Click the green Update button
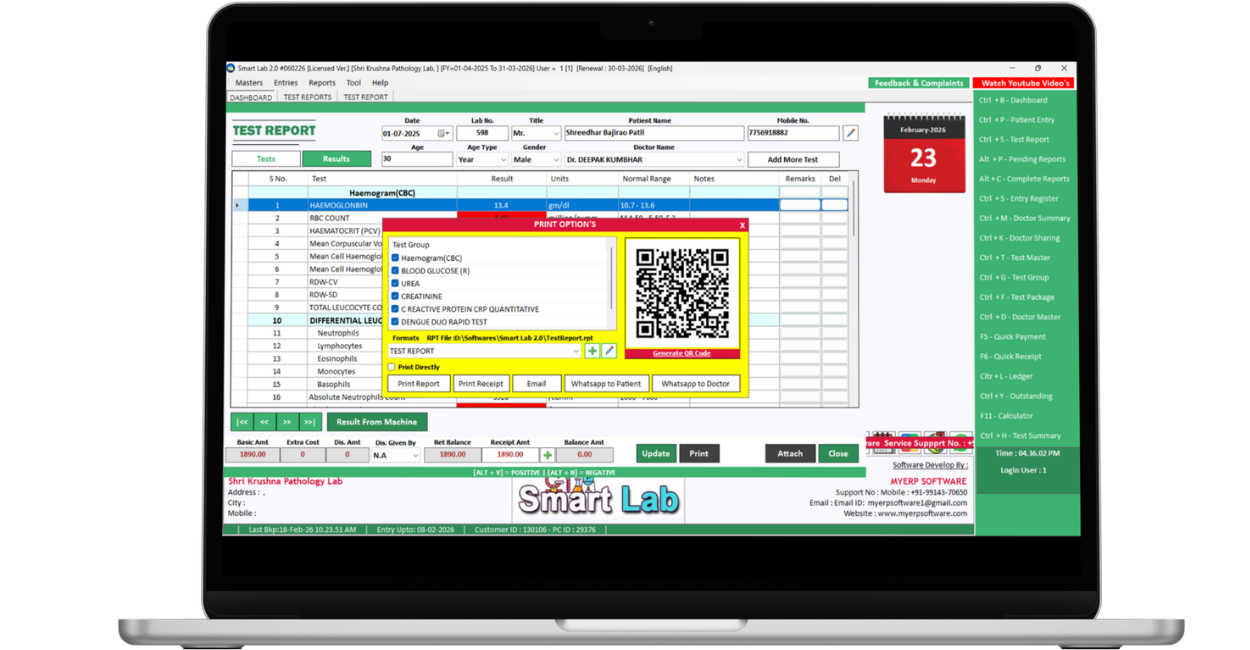Screen dimensions: 1250x650 pos(656,453)
